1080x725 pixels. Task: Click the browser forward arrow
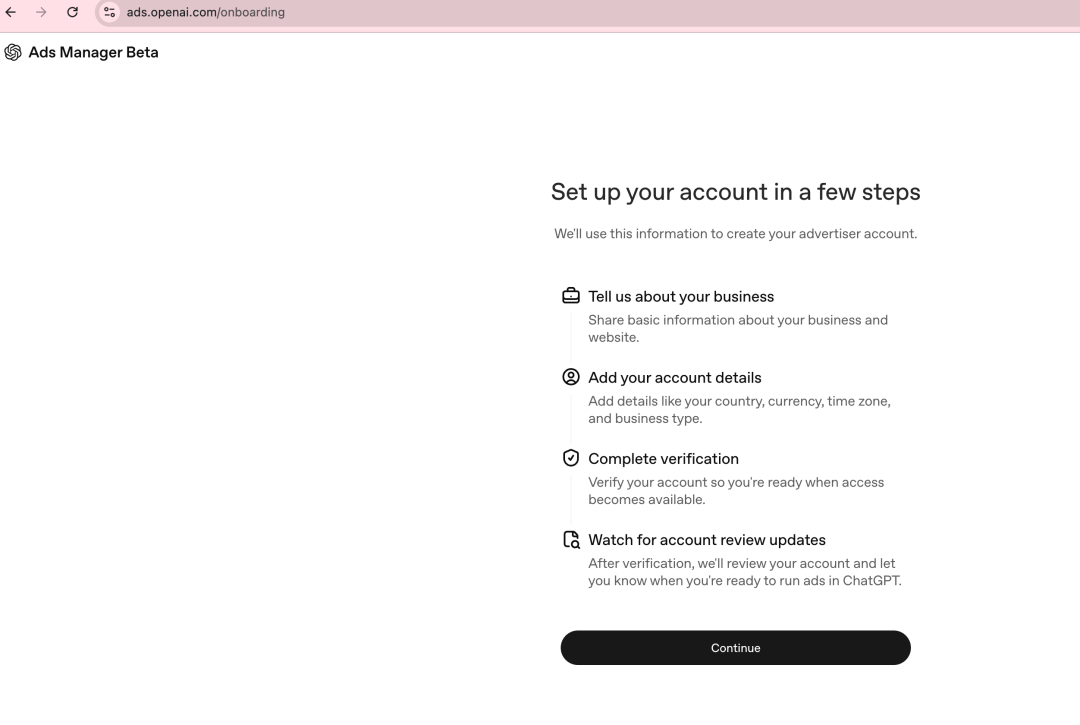coord(41,12)
